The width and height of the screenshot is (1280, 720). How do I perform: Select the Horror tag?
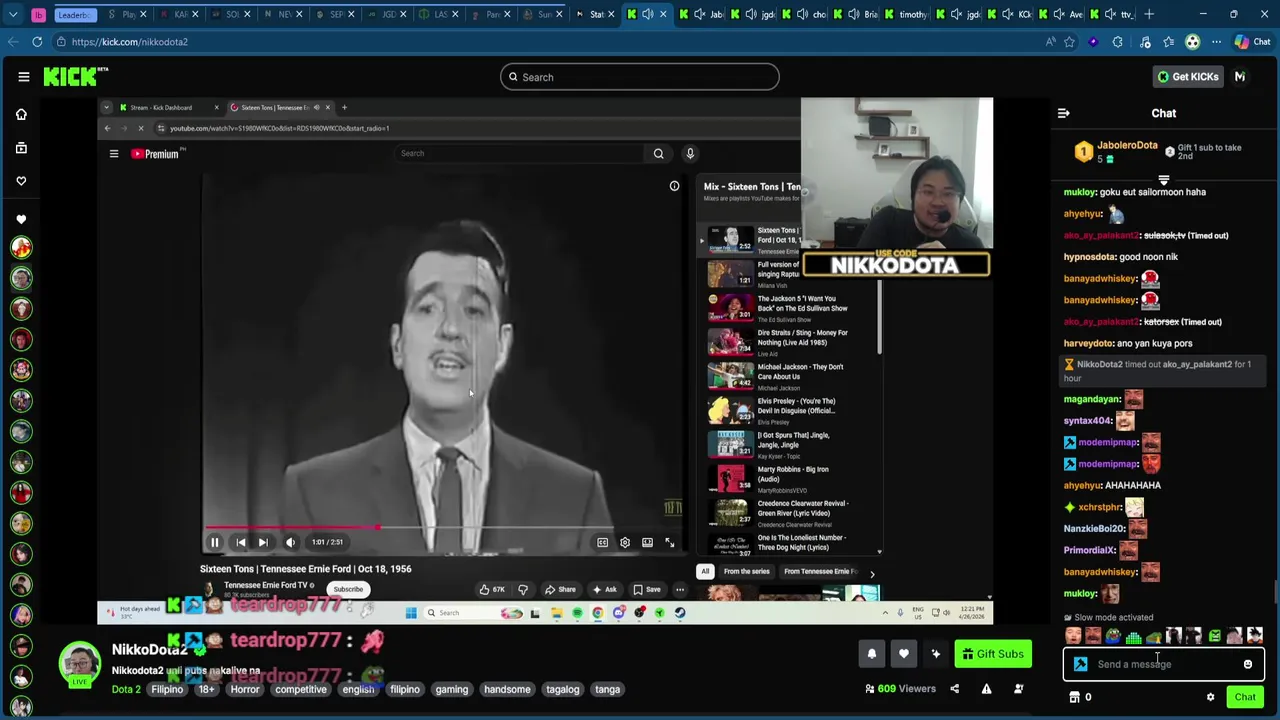point(245,689)
